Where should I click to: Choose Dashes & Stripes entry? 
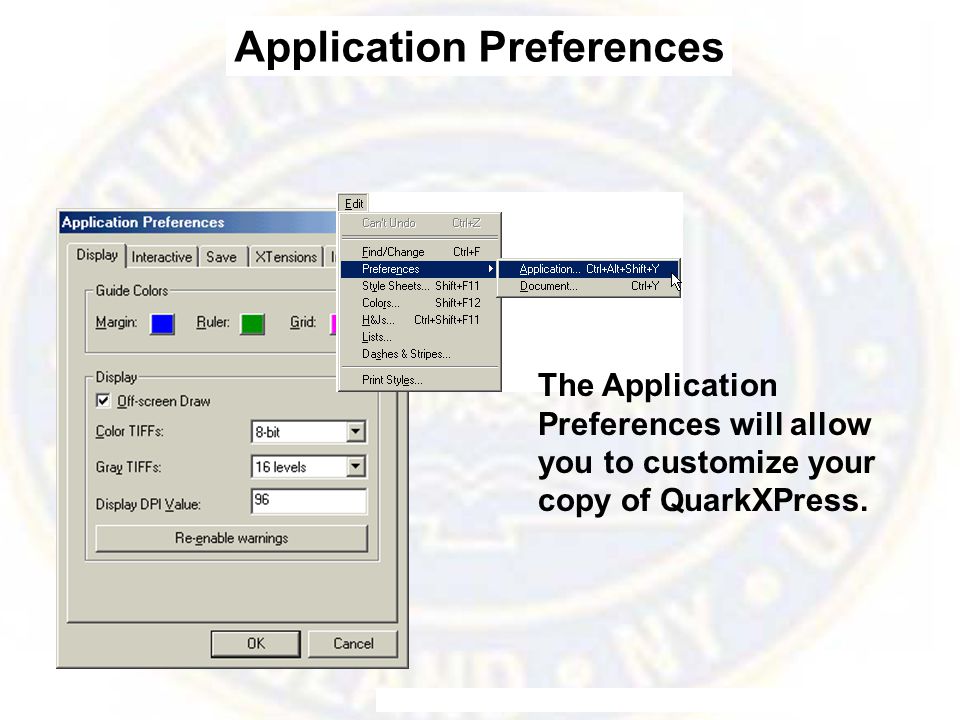[421, 354]
